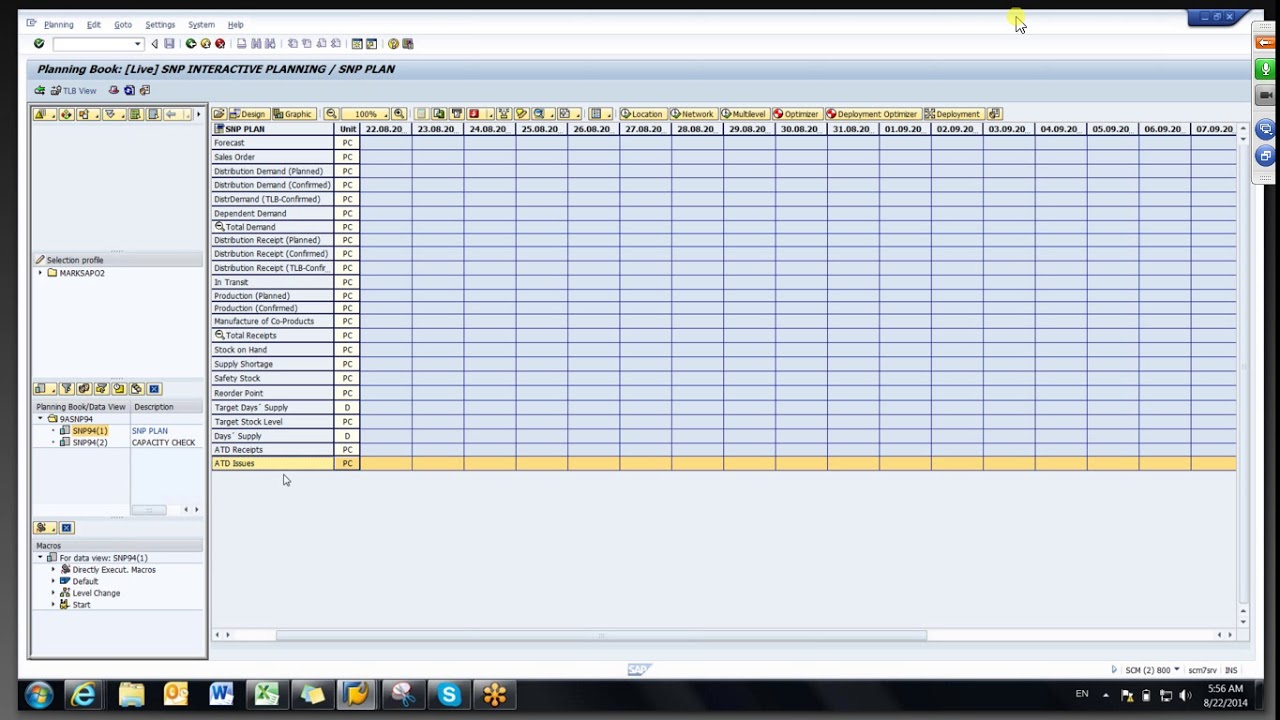The height and width of the screenshot is (720, 1280).
Task: Select the Forecast row
Action: [272, 143]
